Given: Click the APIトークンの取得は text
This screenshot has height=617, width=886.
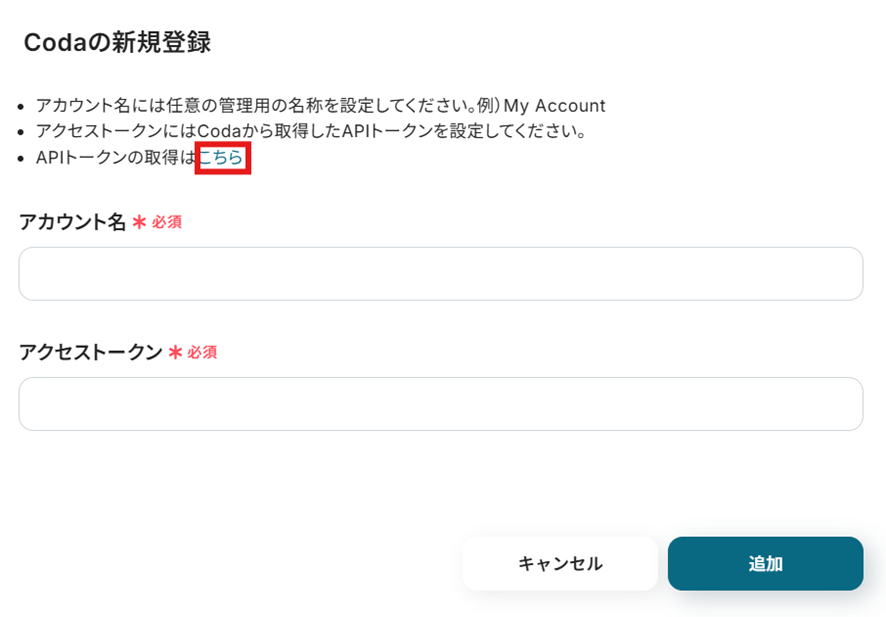Looking at the screenshot, I should coord(115,157).
